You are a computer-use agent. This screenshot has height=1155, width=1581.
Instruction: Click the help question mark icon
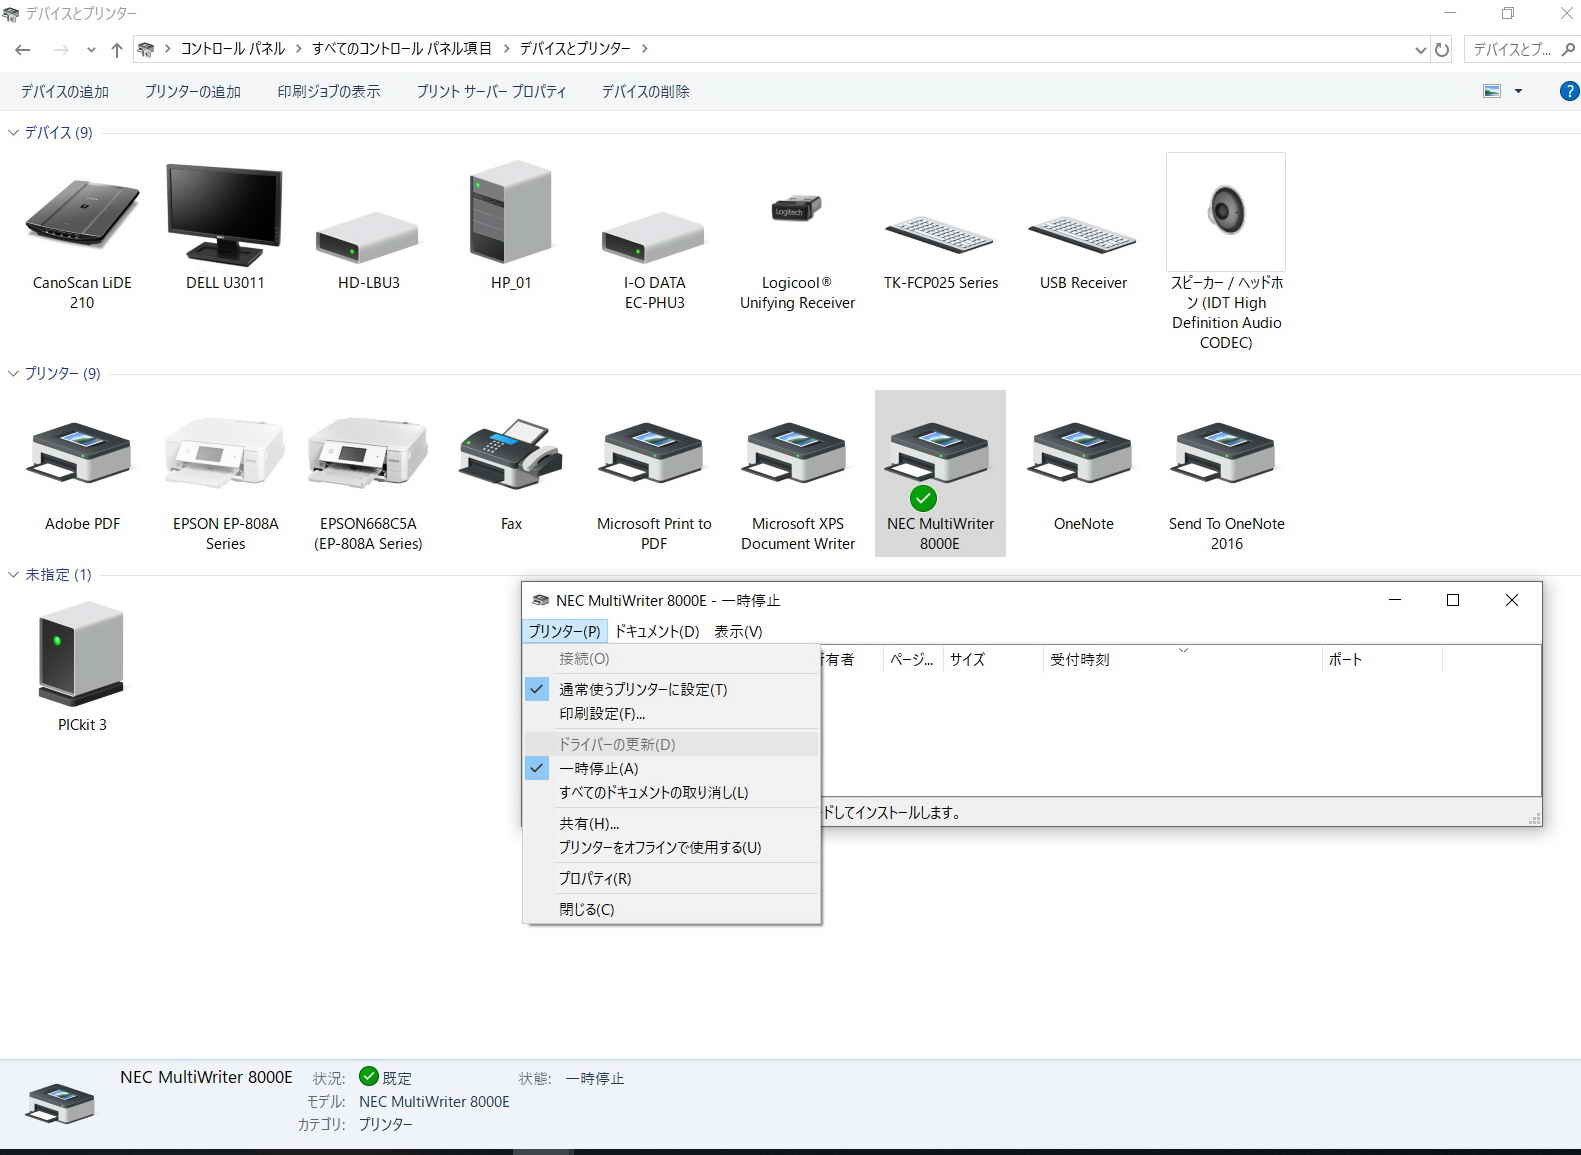[1569, 91]
